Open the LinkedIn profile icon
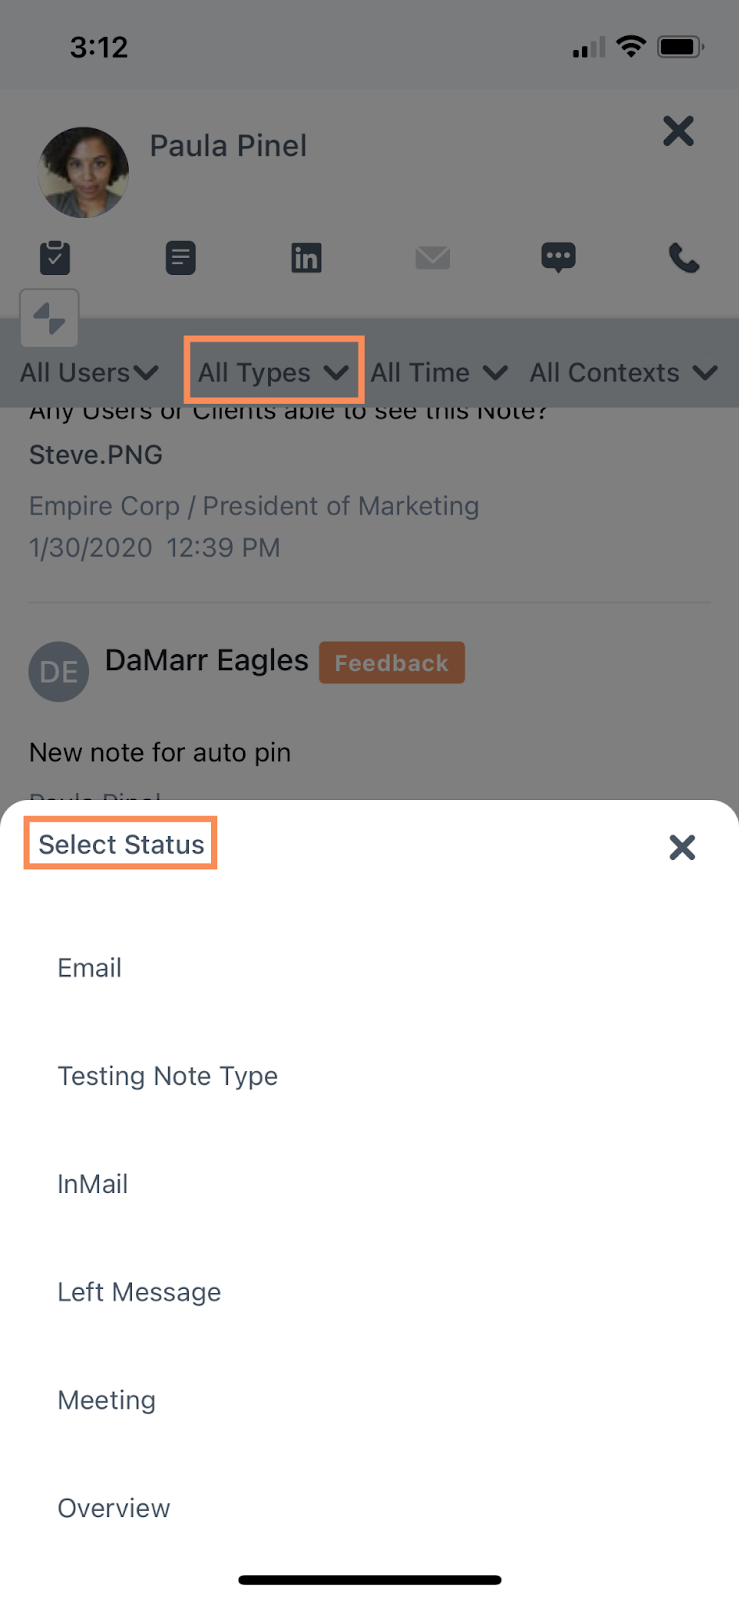Viewport: 739px width, 1600px height. [x=306, y=258]
